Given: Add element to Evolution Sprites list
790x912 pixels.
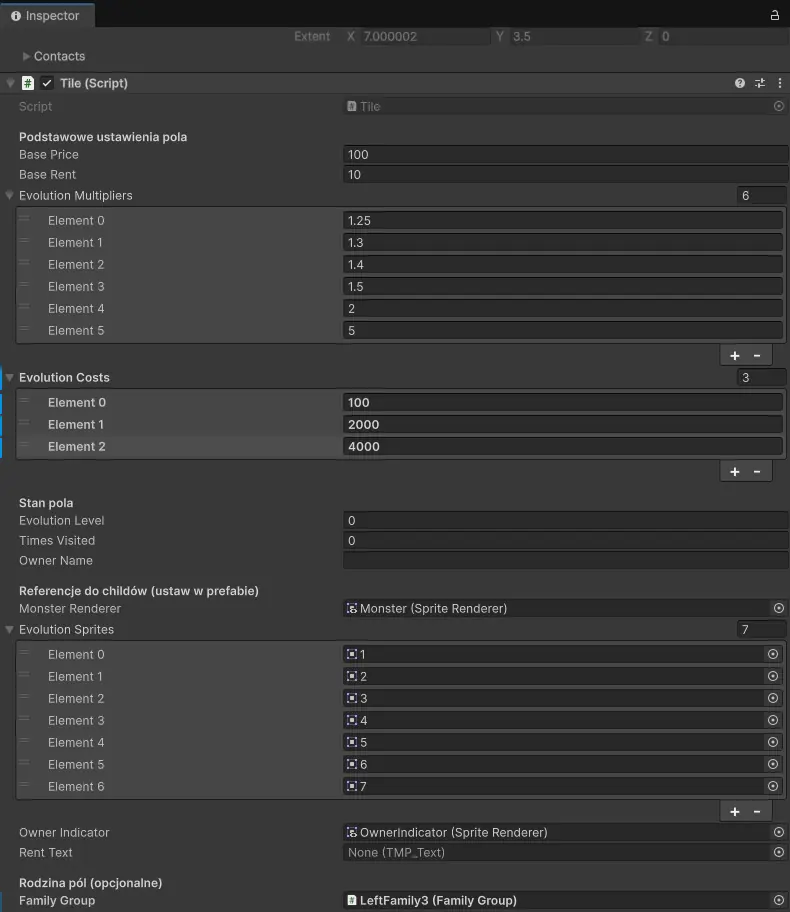Looking at the screenshot, I should pyautogui.click(x=735, y=811).
